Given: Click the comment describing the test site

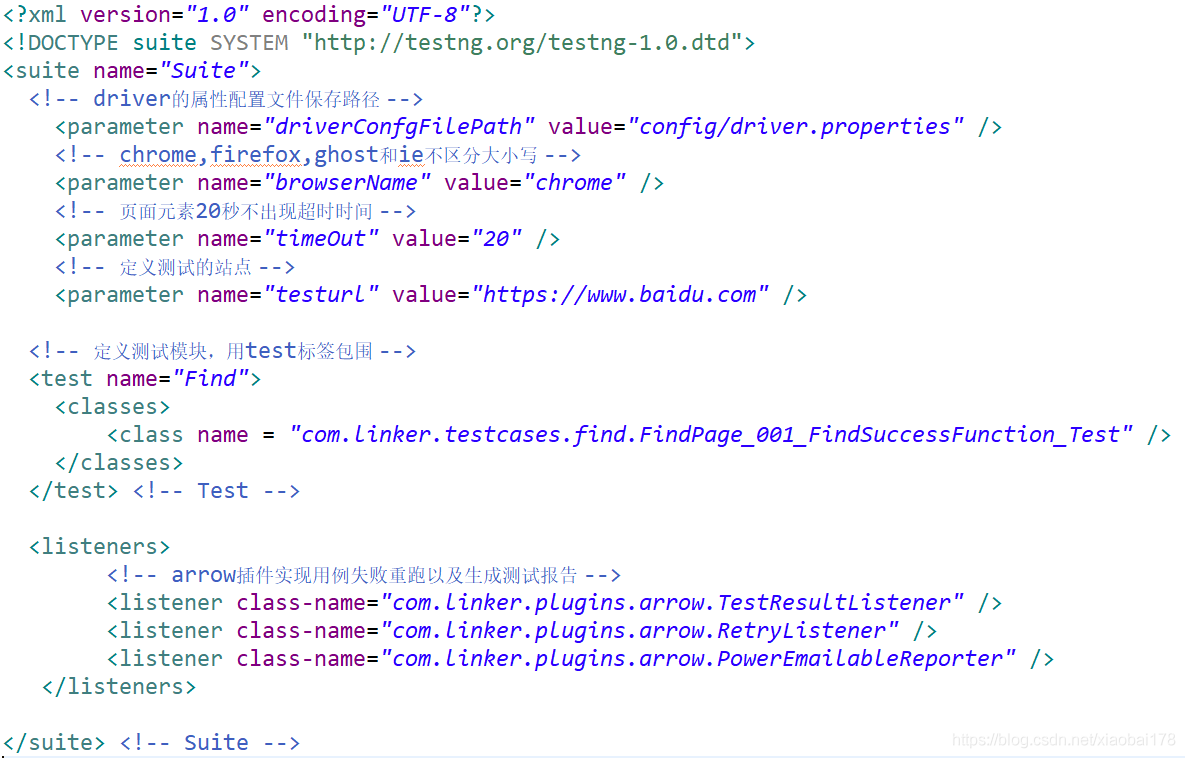Looking at the screenshot, I should 175,267.
